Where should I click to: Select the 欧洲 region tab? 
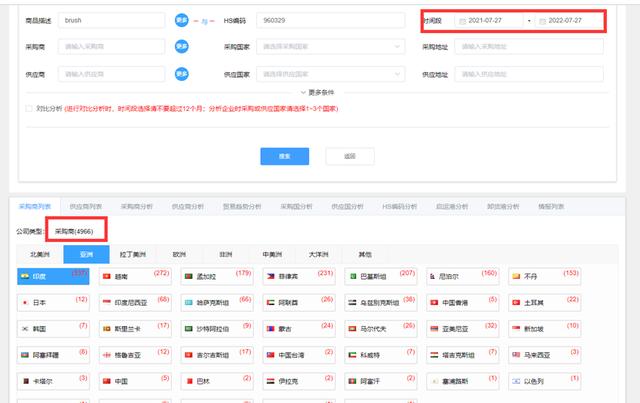click(179, 254)
